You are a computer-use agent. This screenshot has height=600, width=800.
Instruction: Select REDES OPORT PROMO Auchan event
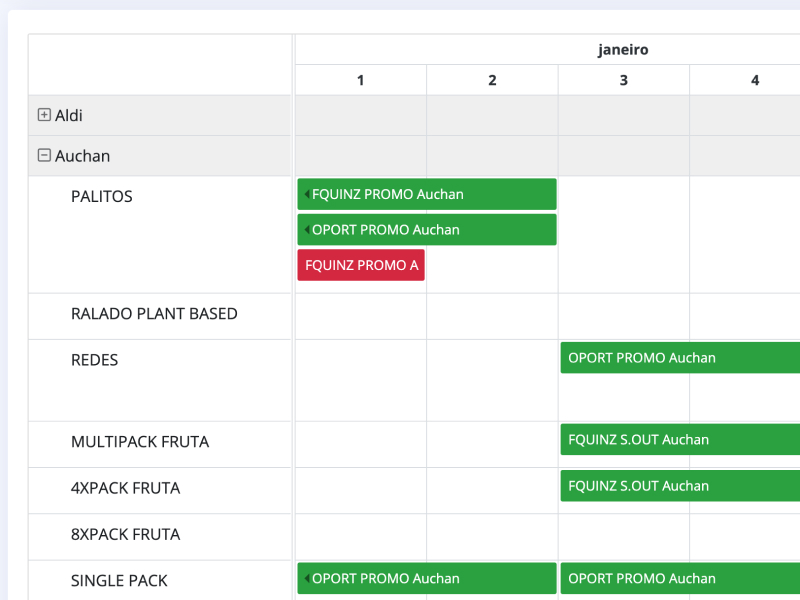(x=680, y=357)
